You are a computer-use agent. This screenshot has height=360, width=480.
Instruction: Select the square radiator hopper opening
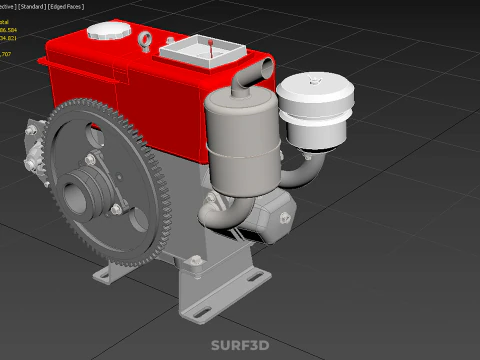[203, 51]
